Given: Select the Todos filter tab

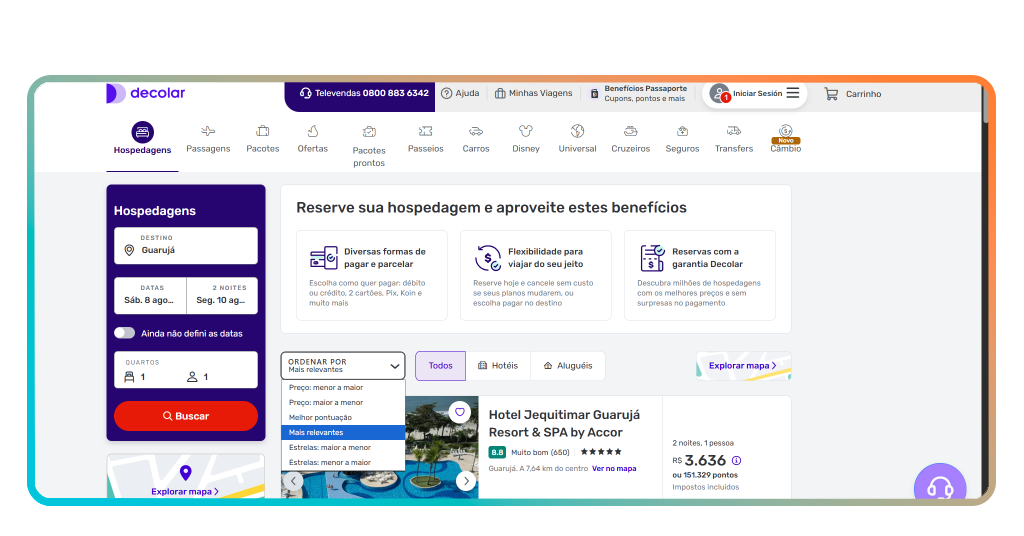Looking at the screenshot, I should coord(441,366).
